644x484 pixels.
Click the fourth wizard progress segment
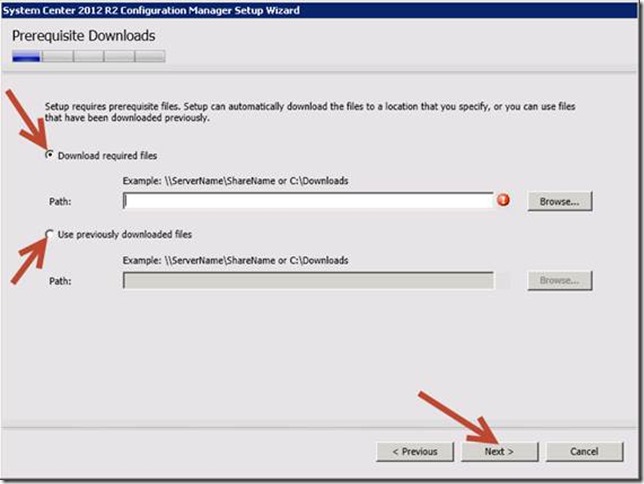coord(119,57)
